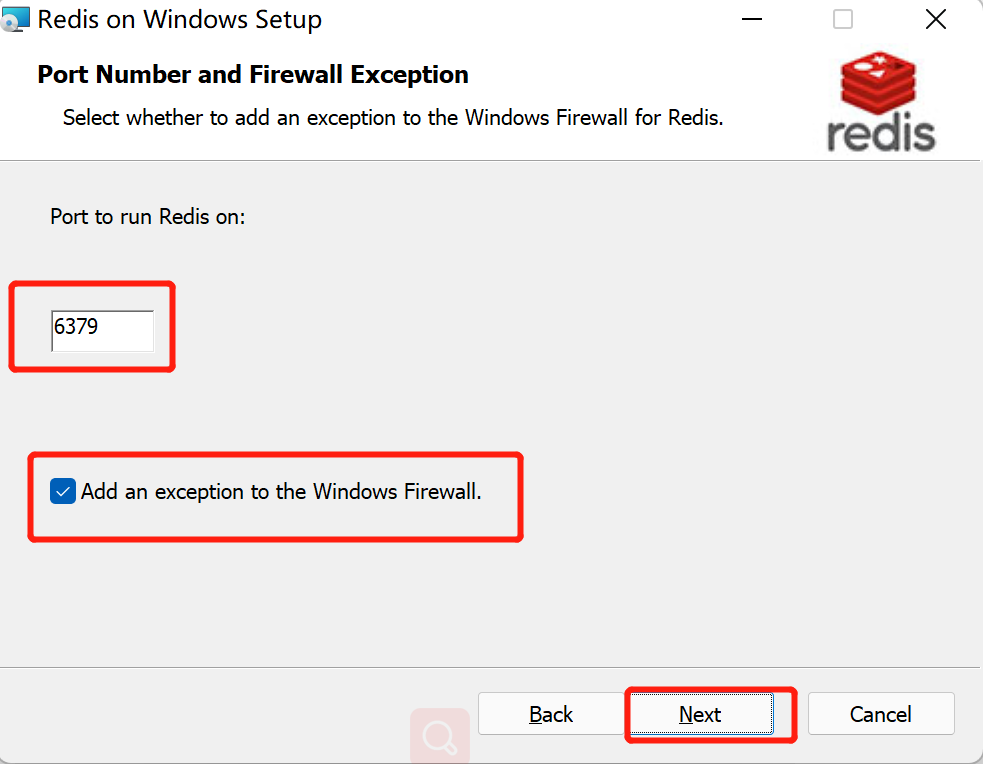Close the Redis on Windows Setup dialog
Image resolution: width=983 pixels, height=764 pixels.
935,19
